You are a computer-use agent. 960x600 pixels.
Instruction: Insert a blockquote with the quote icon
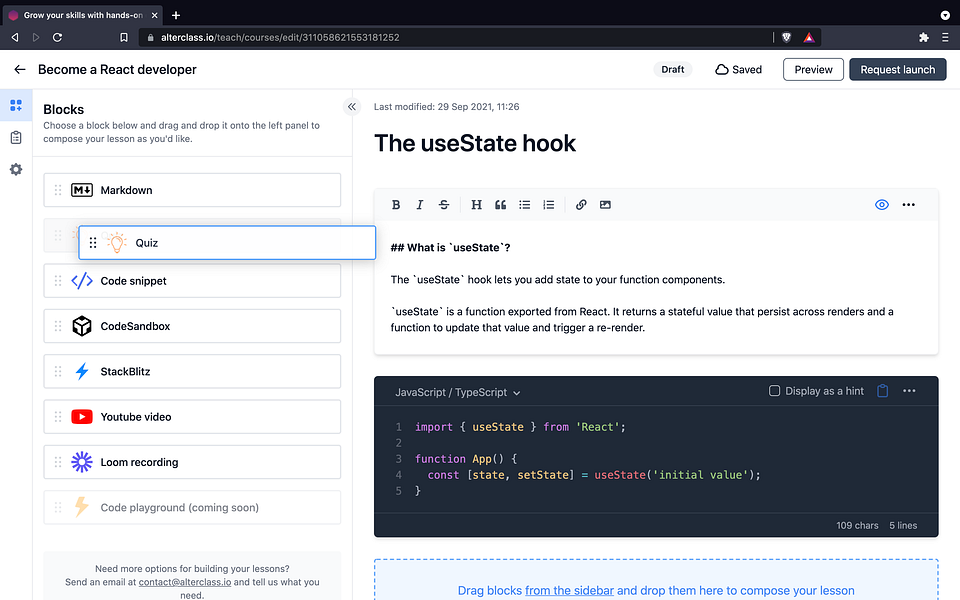(x=500, y=204)
